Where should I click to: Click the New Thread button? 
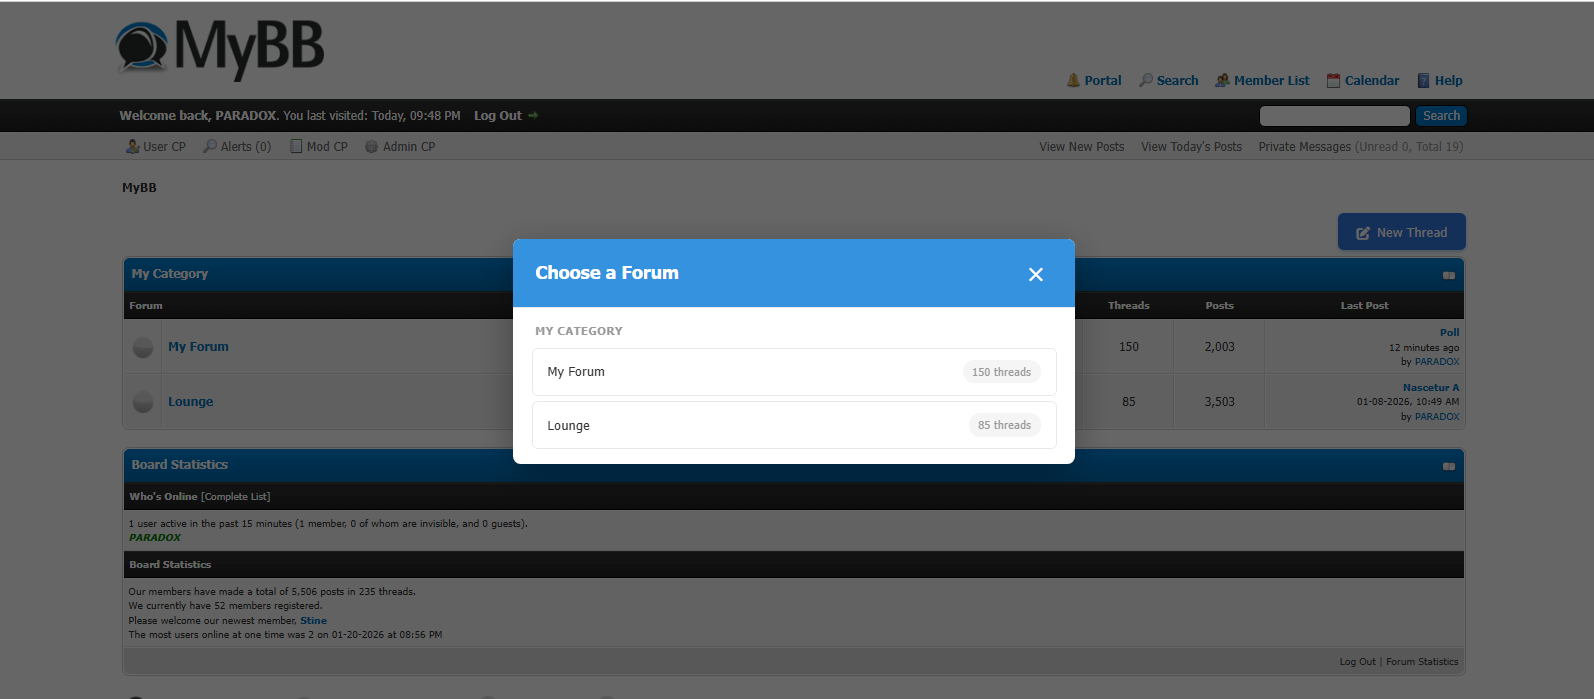click(1401, 232)
